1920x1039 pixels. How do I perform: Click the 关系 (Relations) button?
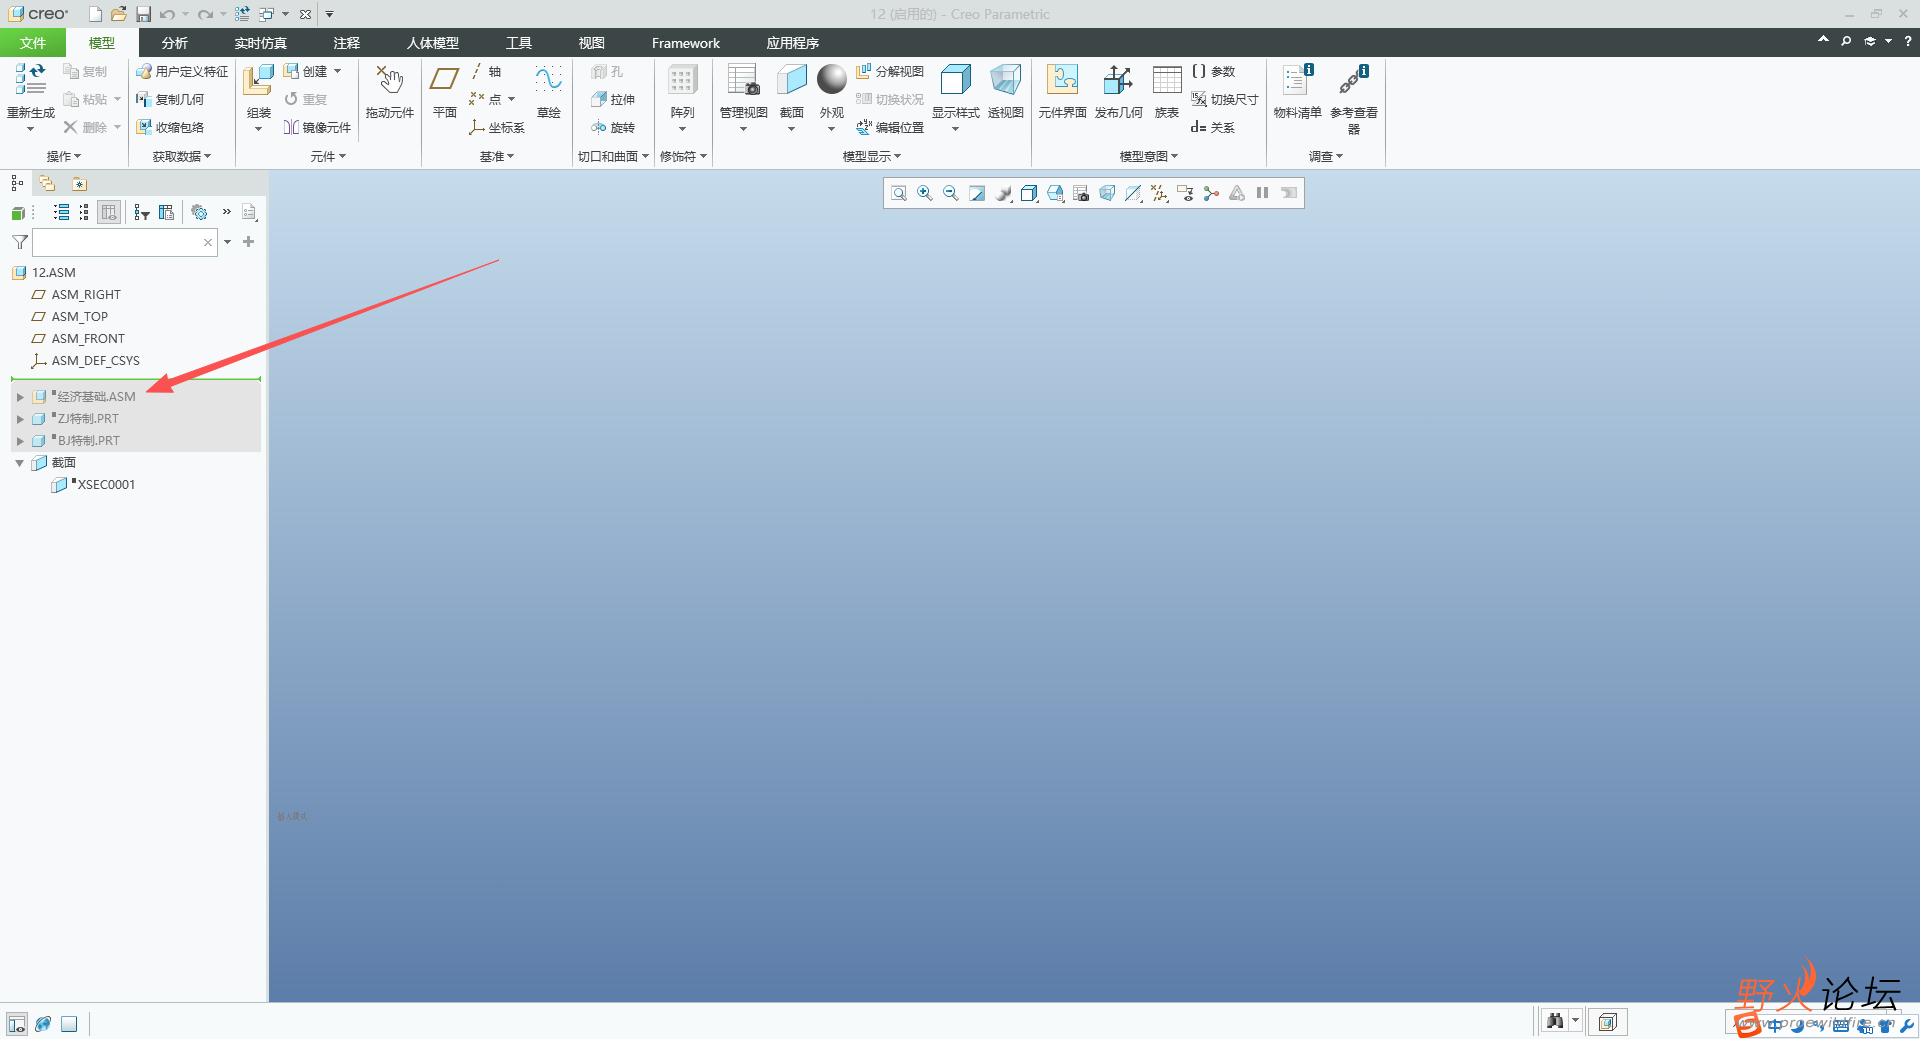coord(1213,127)
